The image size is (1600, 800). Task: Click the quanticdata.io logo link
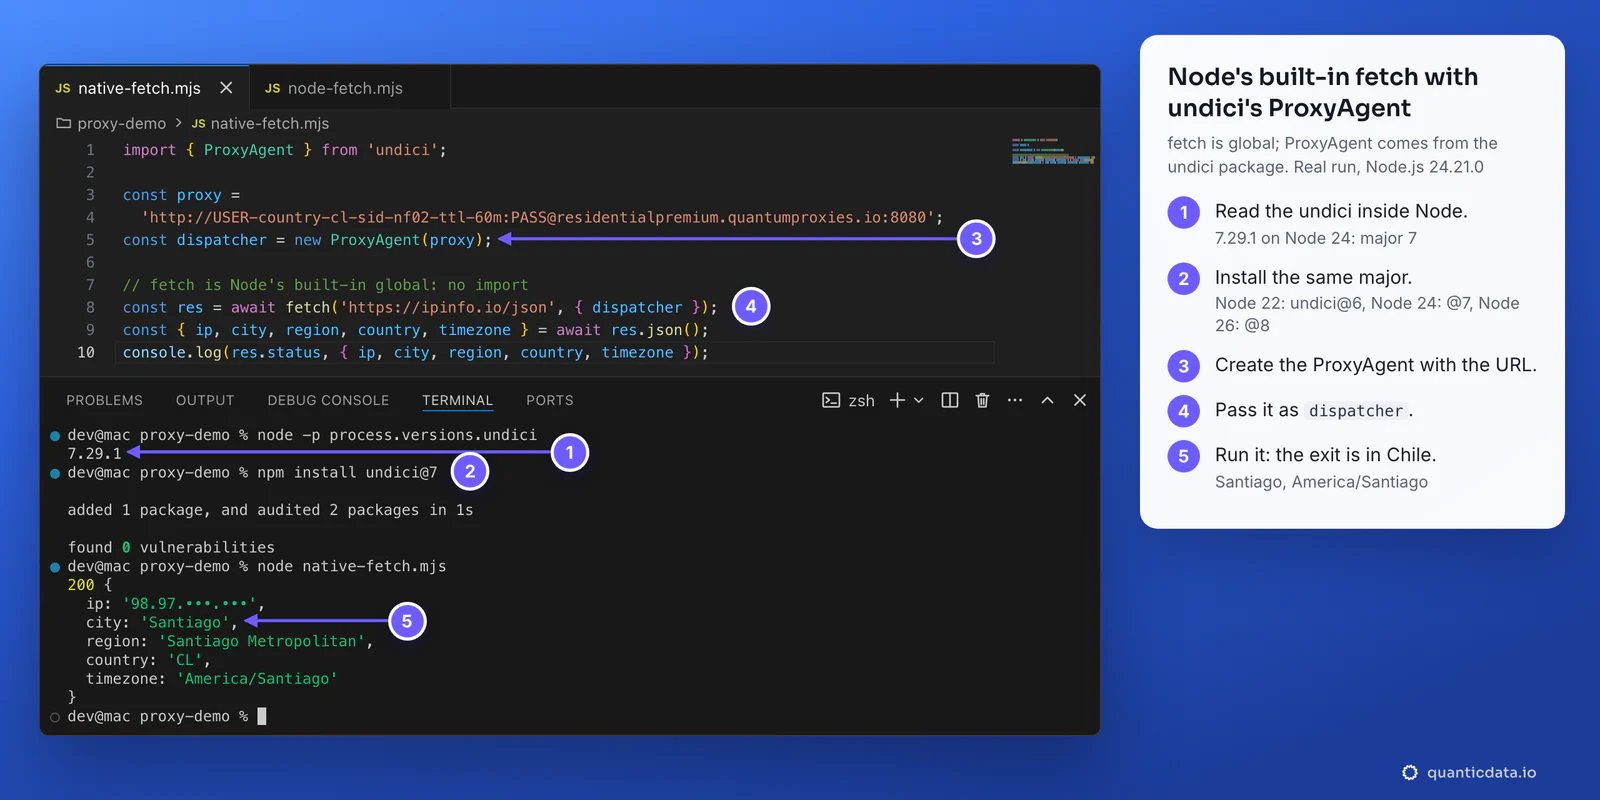1469,772
